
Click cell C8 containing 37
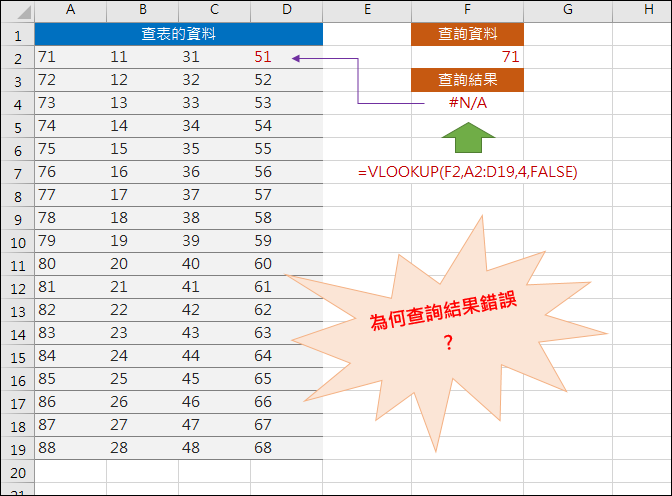215,195
